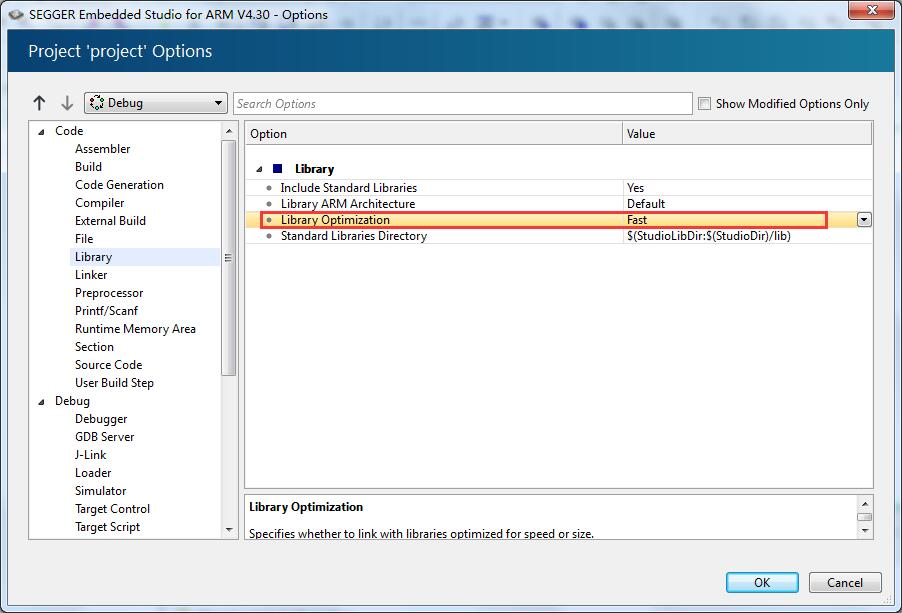Click the Standard Libraries Directory option

click(353, 236)
